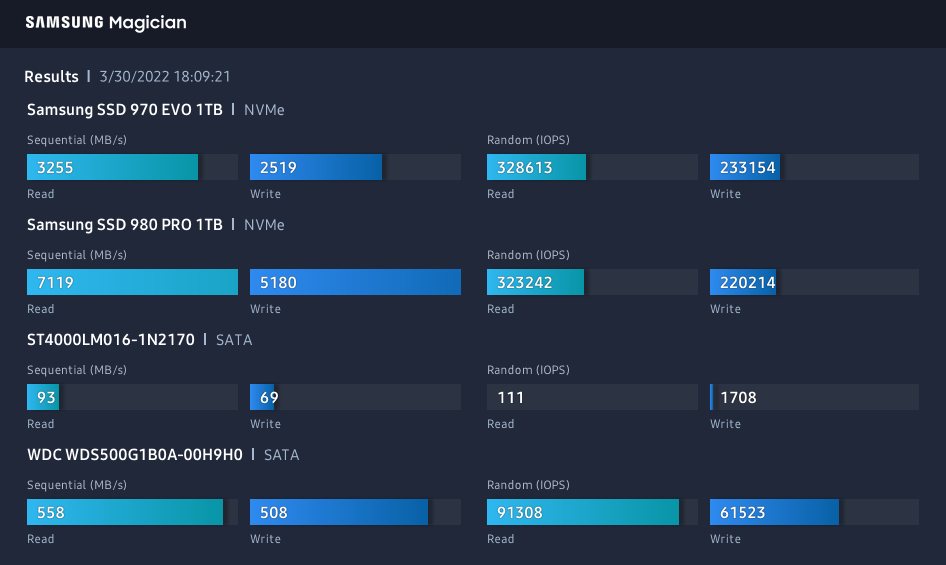Click the 980 PRO sequential read bar 7119
Viewport: 946px width, 565px height.
tap(132, 282)
